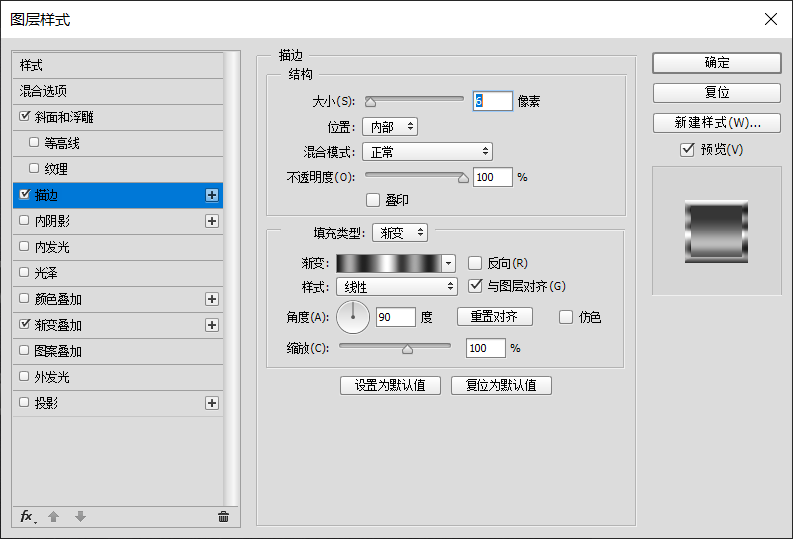
Task: Select 样式 in the left list
Action: (x=118, y=66)
